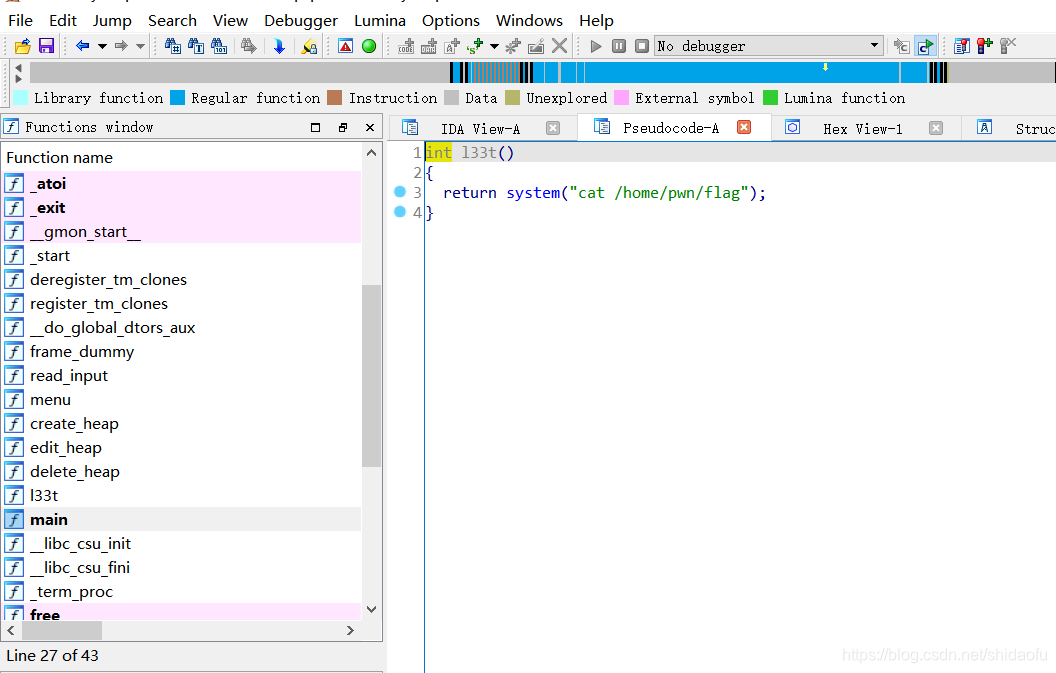This screenshot has height=673, width=1056.
Task: Click the Regular function color swatch
Action: [177, 98]
